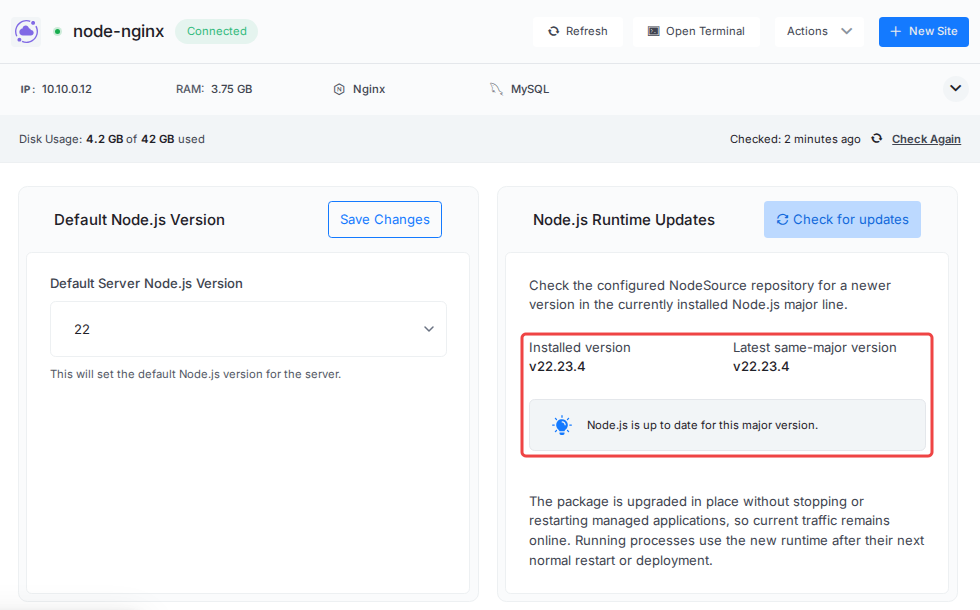Create a New Site

pyautogui.click(x=924, y=31)
